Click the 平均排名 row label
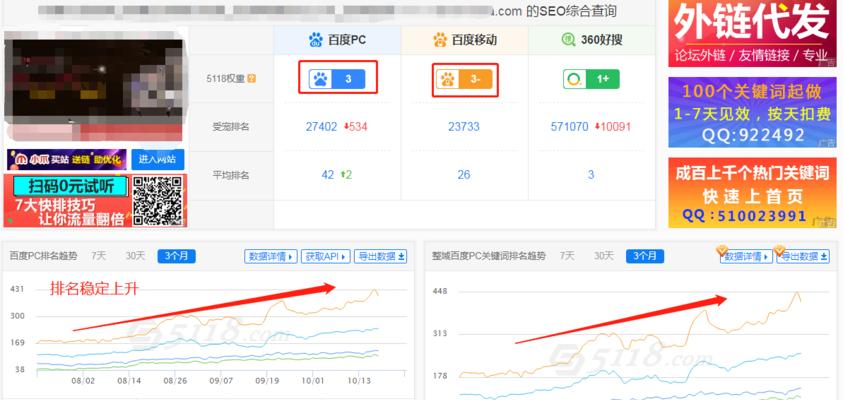The image size is (843, 400). [231, 175]
